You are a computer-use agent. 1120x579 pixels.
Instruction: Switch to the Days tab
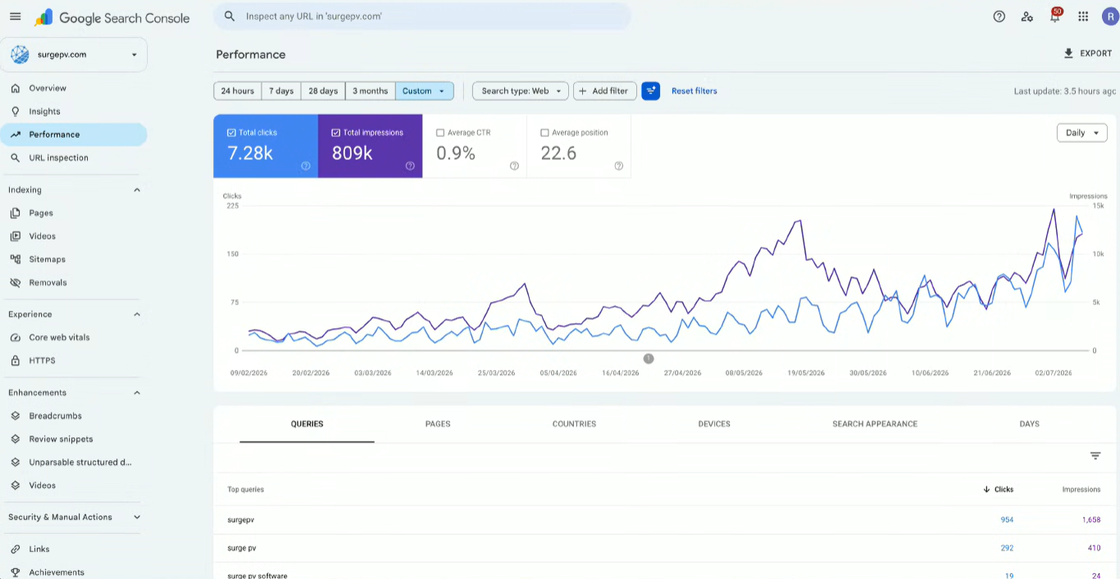pos(1029,424)
